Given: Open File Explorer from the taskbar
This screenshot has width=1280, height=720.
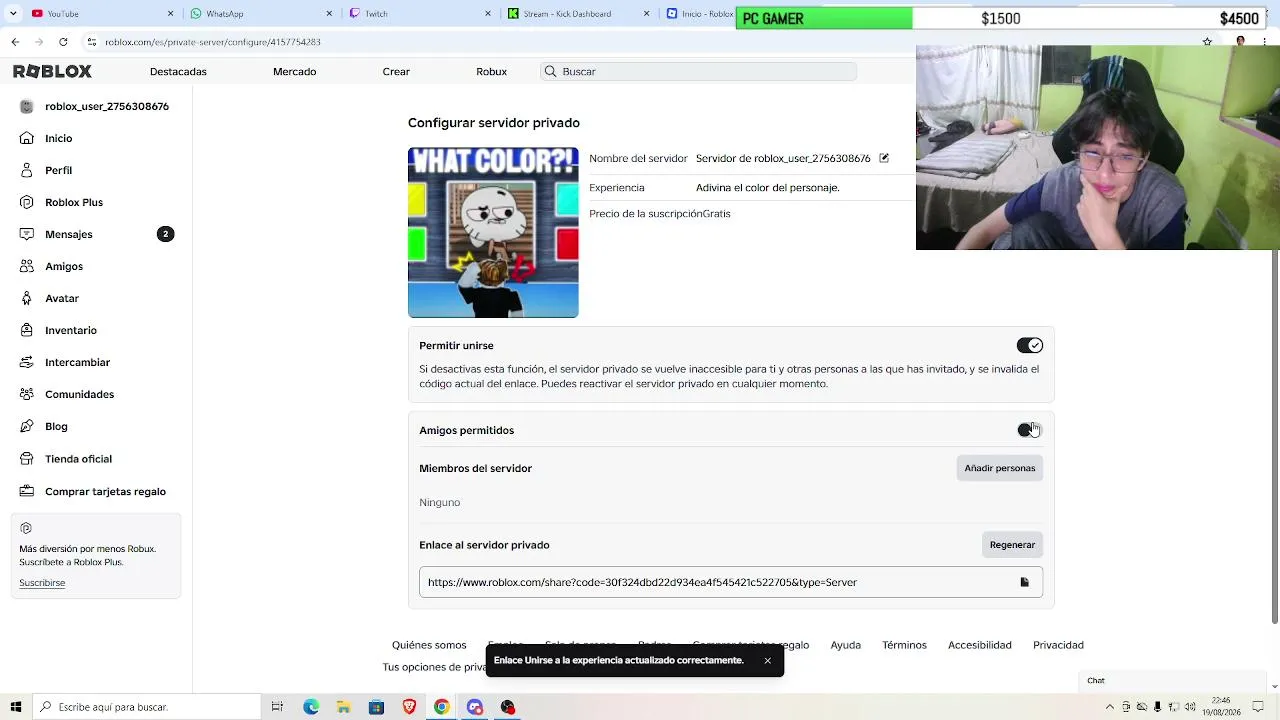Looking at the screenshot, I should pos(343,707).
